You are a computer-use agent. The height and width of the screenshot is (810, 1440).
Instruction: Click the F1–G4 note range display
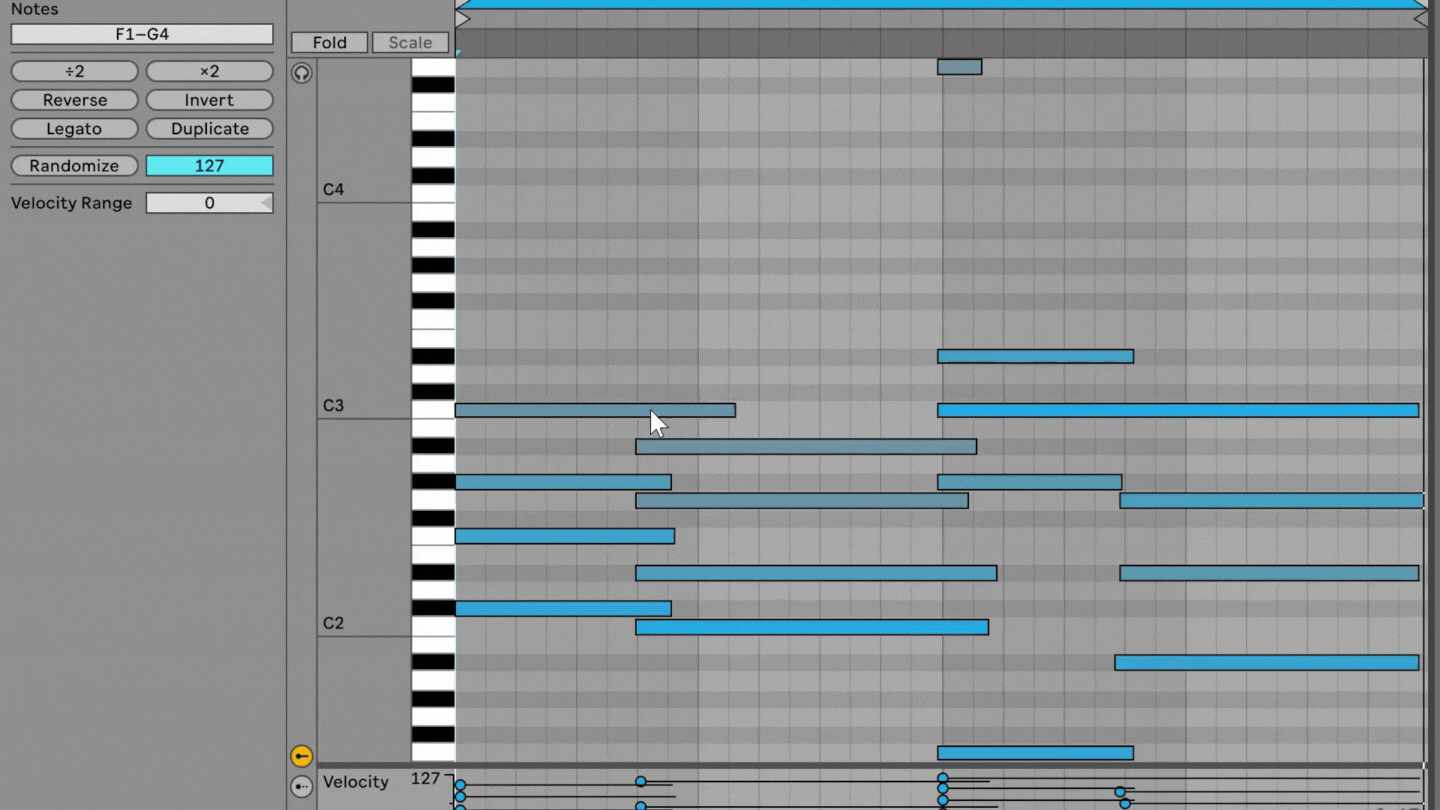[x=141, y=34]
